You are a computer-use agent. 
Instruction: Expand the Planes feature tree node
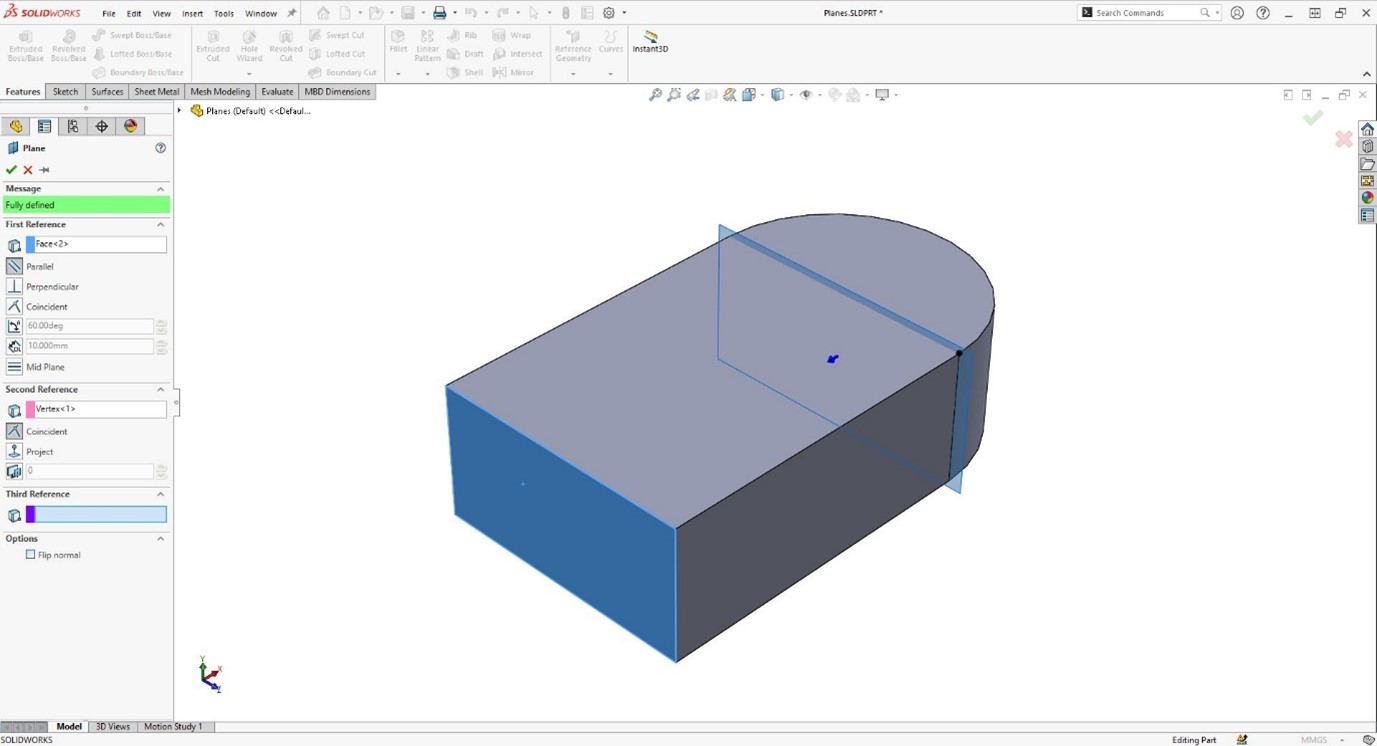pyautogui.click(x=178, y=111)
